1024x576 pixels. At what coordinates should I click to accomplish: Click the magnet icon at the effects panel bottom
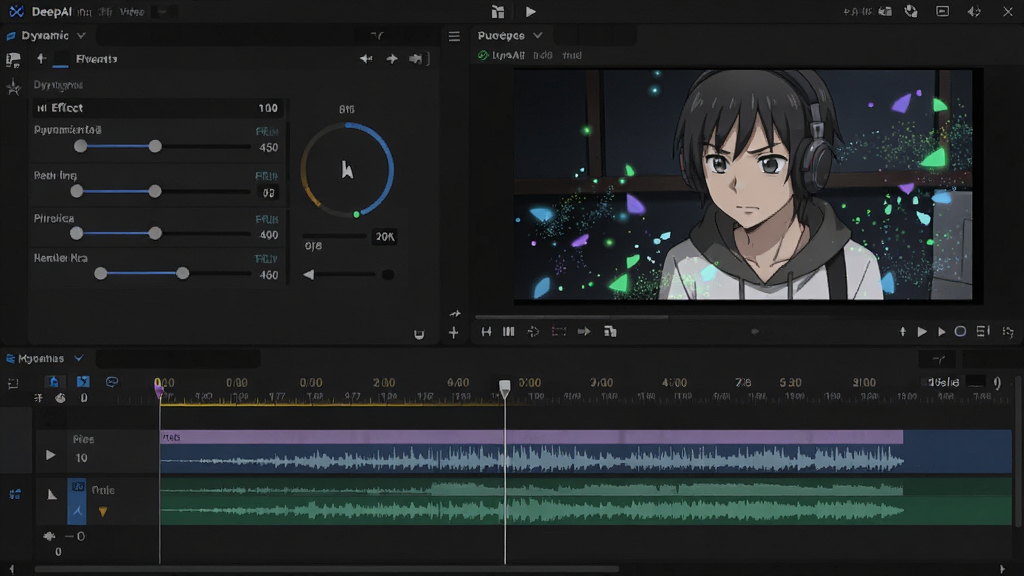pos(419,334)
